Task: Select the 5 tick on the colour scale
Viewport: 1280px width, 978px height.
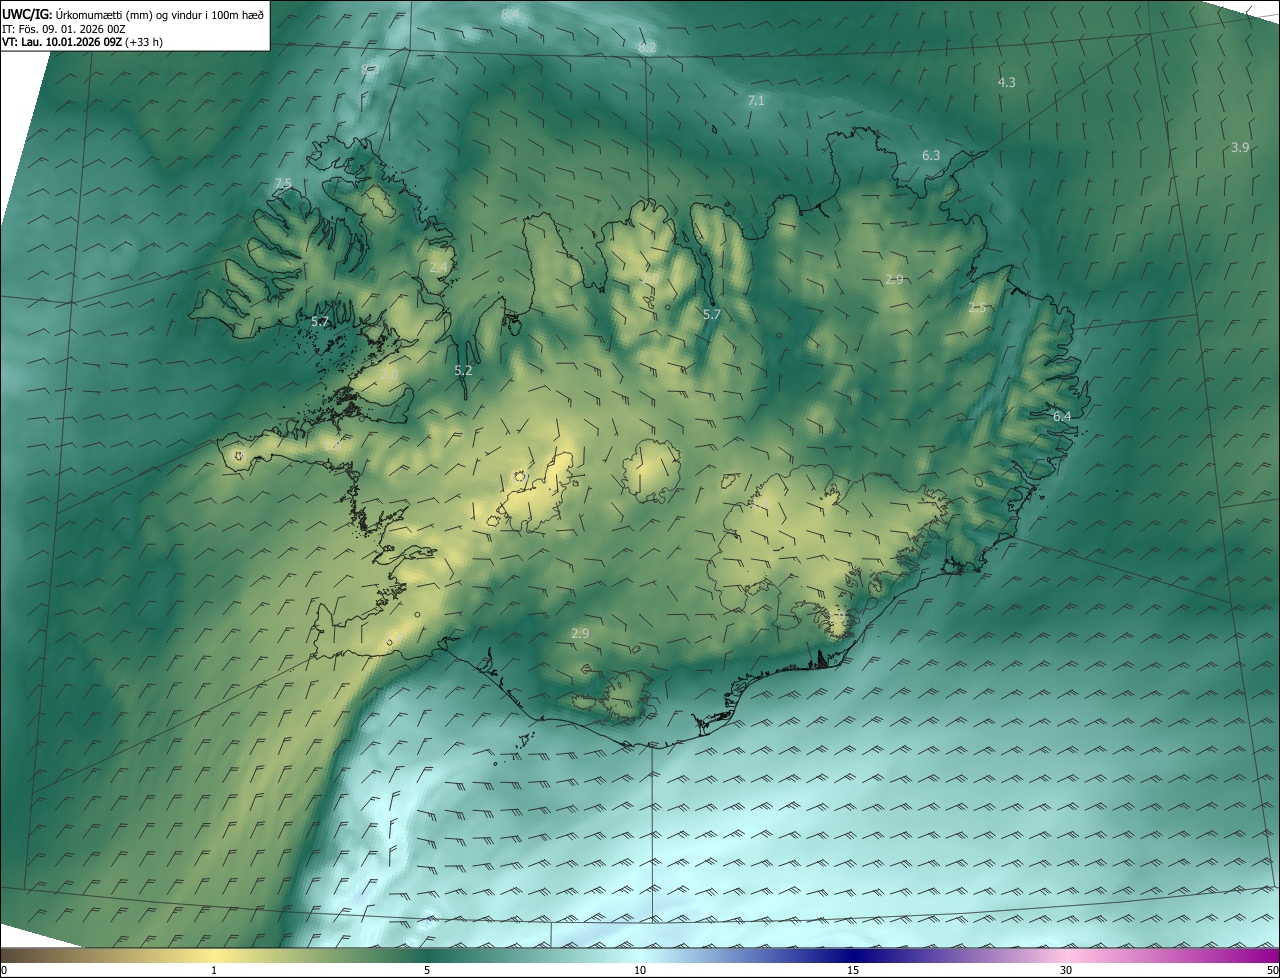Action: [x=427, y=970]
